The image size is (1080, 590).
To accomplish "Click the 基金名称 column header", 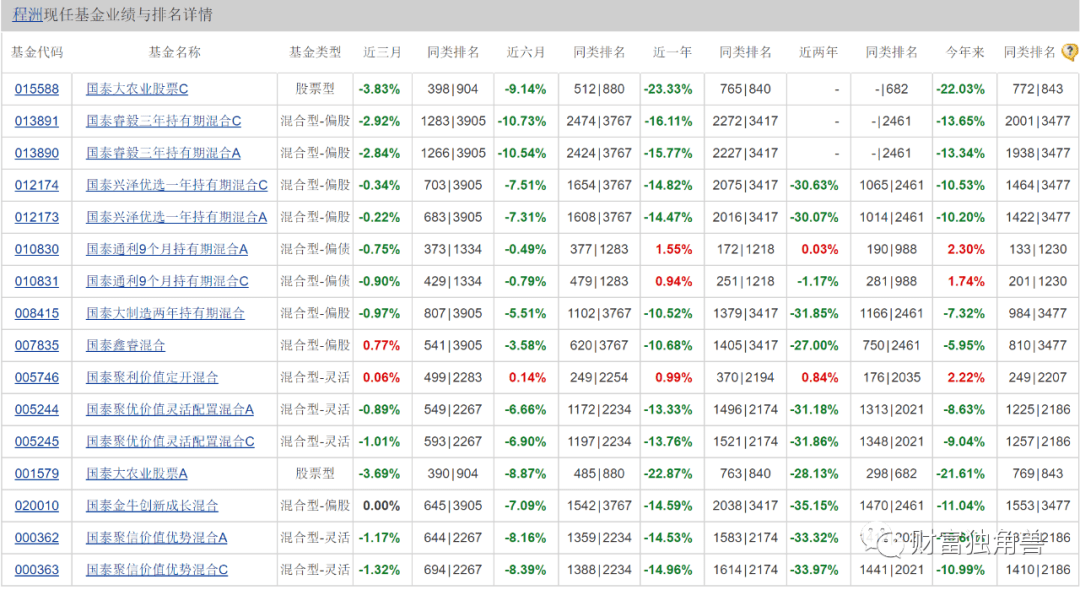I will [x=175, y=52].
